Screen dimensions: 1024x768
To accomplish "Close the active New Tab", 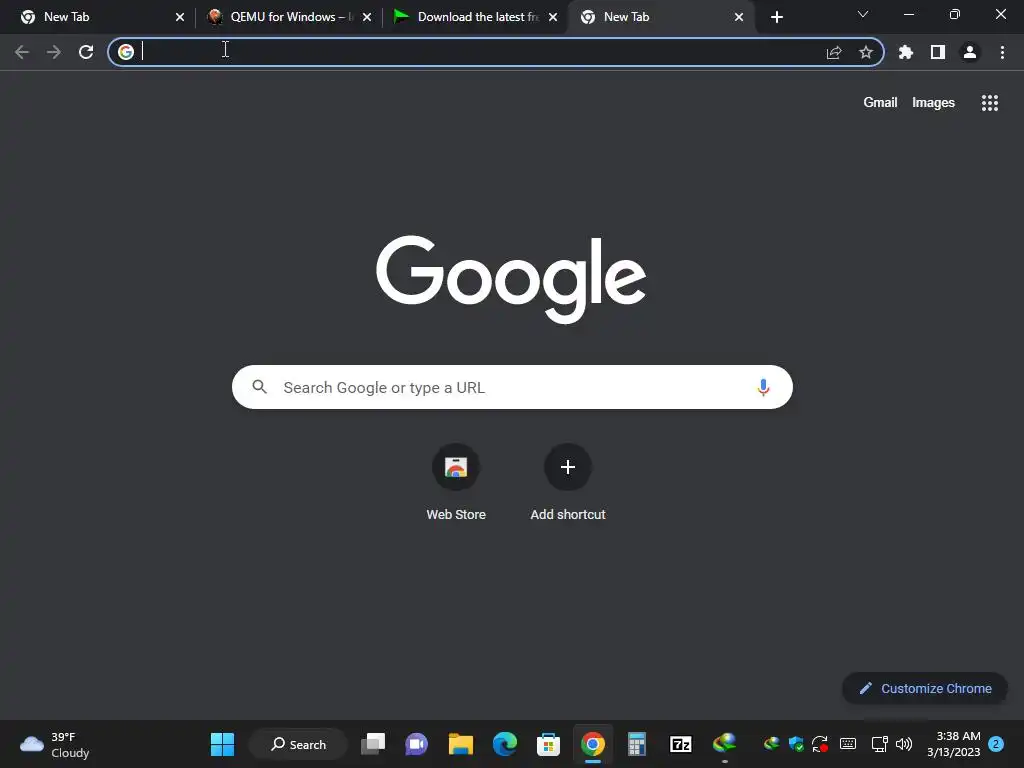I will tap(739, 17).
